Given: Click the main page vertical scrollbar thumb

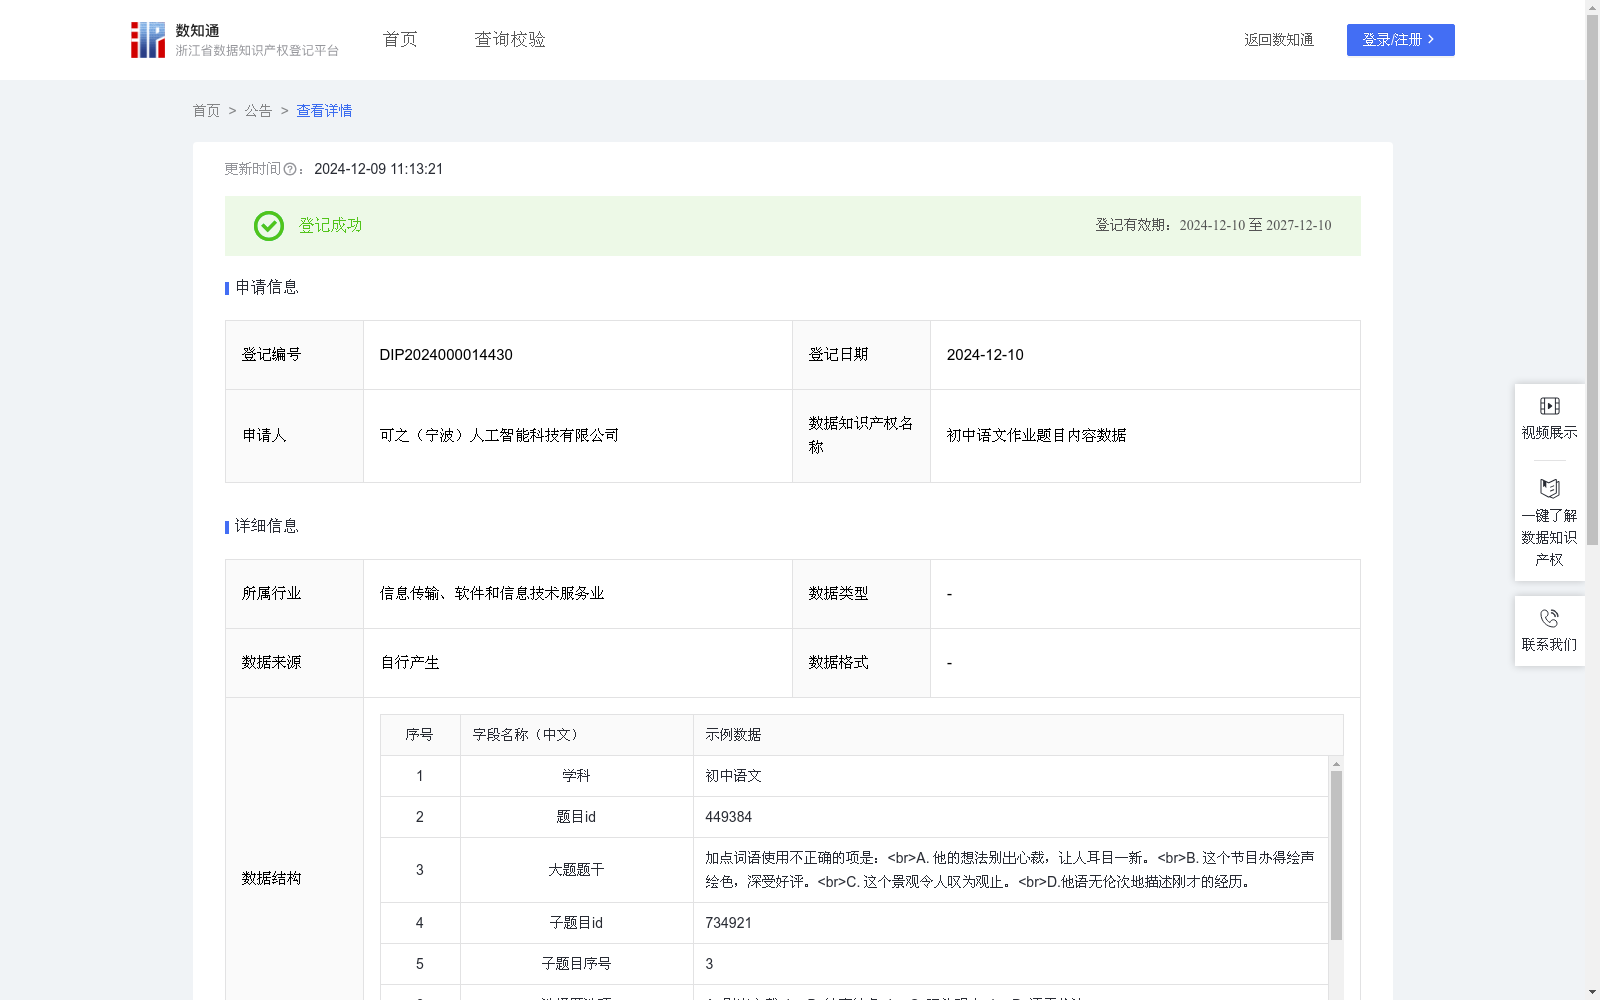Looking at the screenshot, I should [1592, 280].
